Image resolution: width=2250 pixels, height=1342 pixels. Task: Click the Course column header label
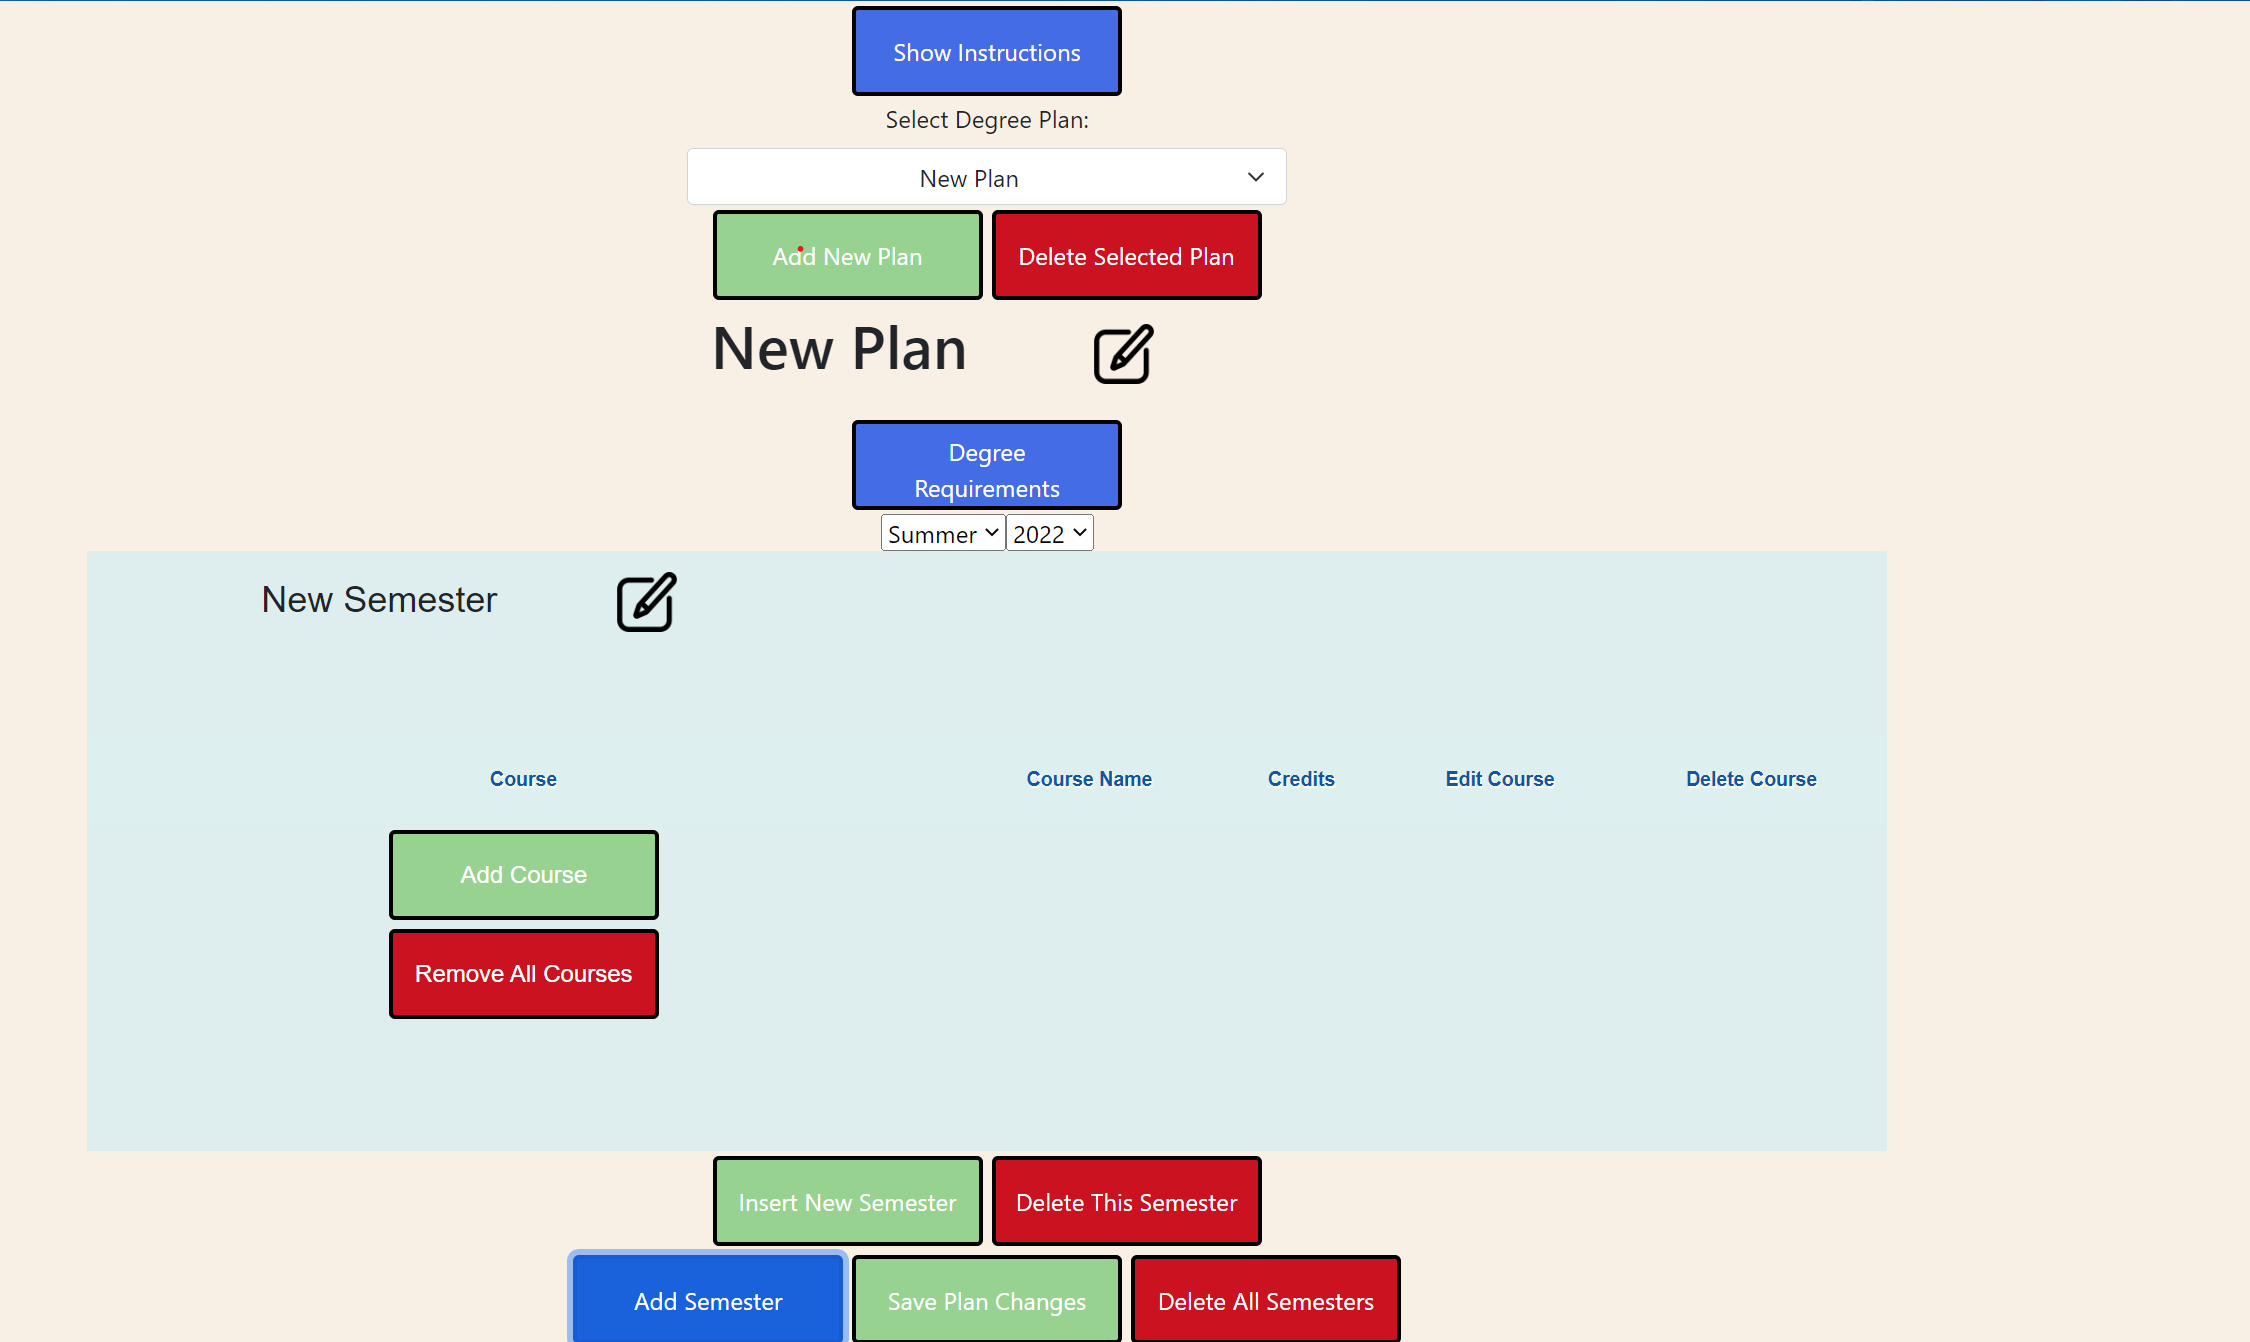(522, 778)
